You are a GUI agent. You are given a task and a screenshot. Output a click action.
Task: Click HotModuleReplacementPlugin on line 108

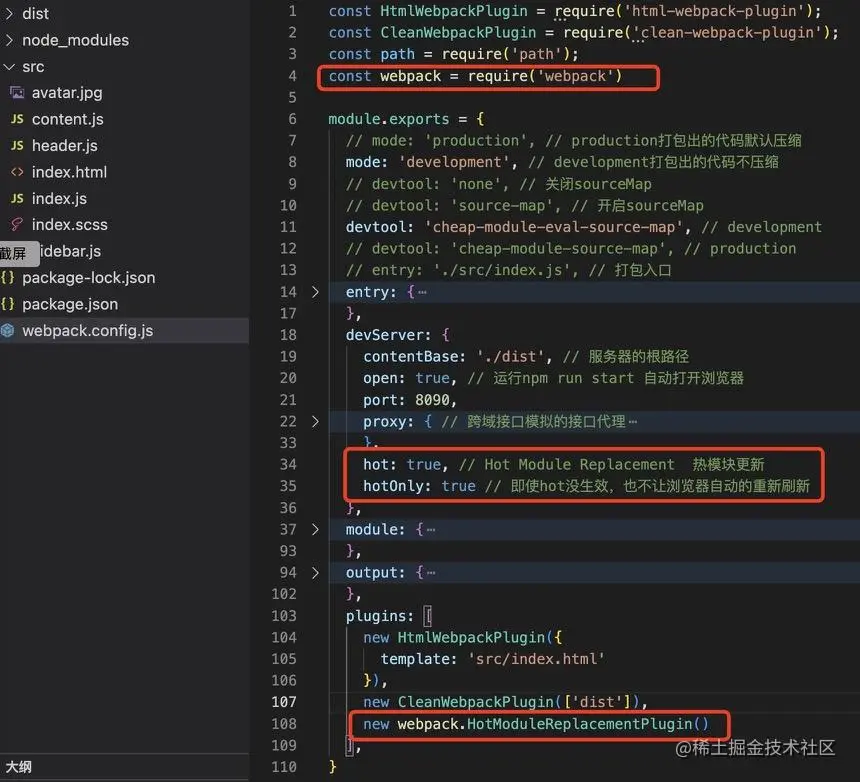[580, 724]
